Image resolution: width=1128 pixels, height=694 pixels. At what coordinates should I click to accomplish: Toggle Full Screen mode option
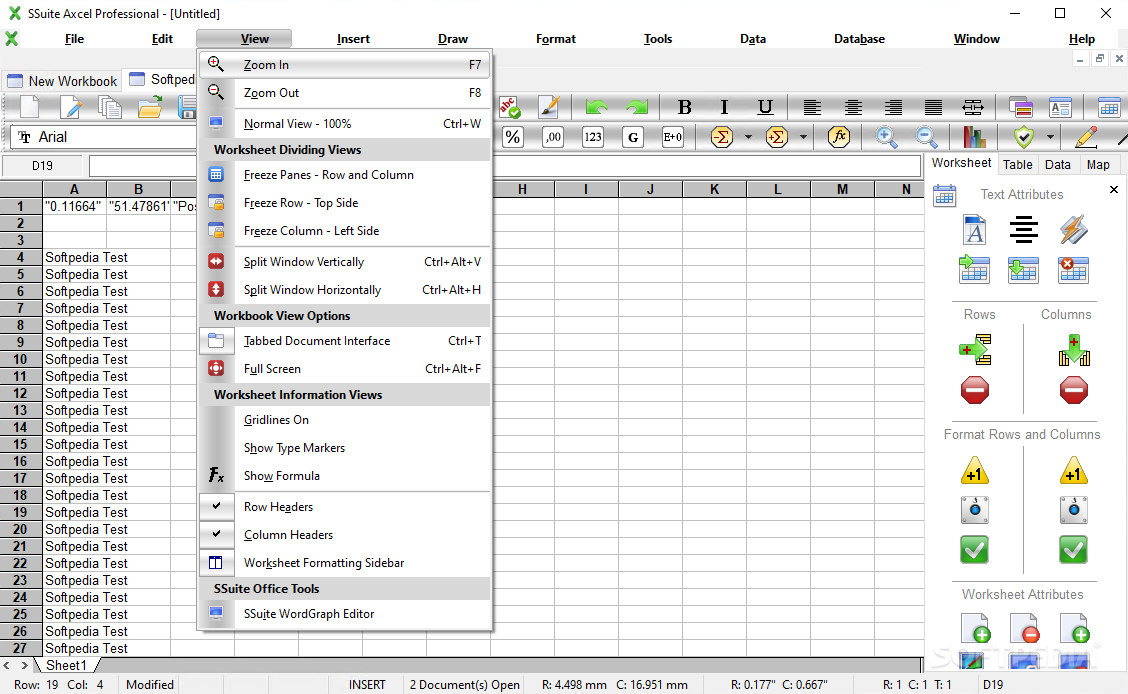tap(345, 369)
